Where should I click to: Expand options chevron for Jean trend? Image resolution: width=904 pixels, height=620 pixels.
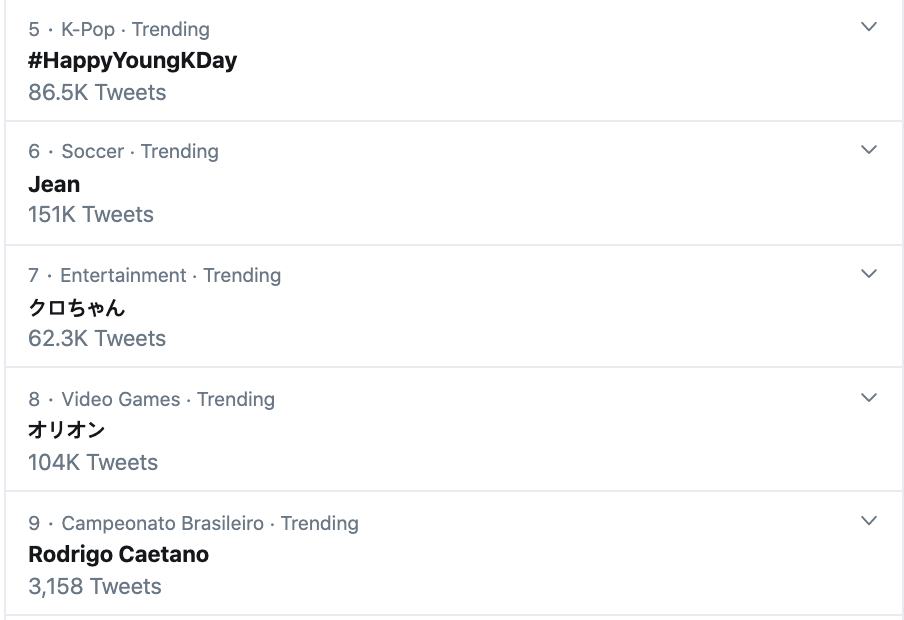868,150
